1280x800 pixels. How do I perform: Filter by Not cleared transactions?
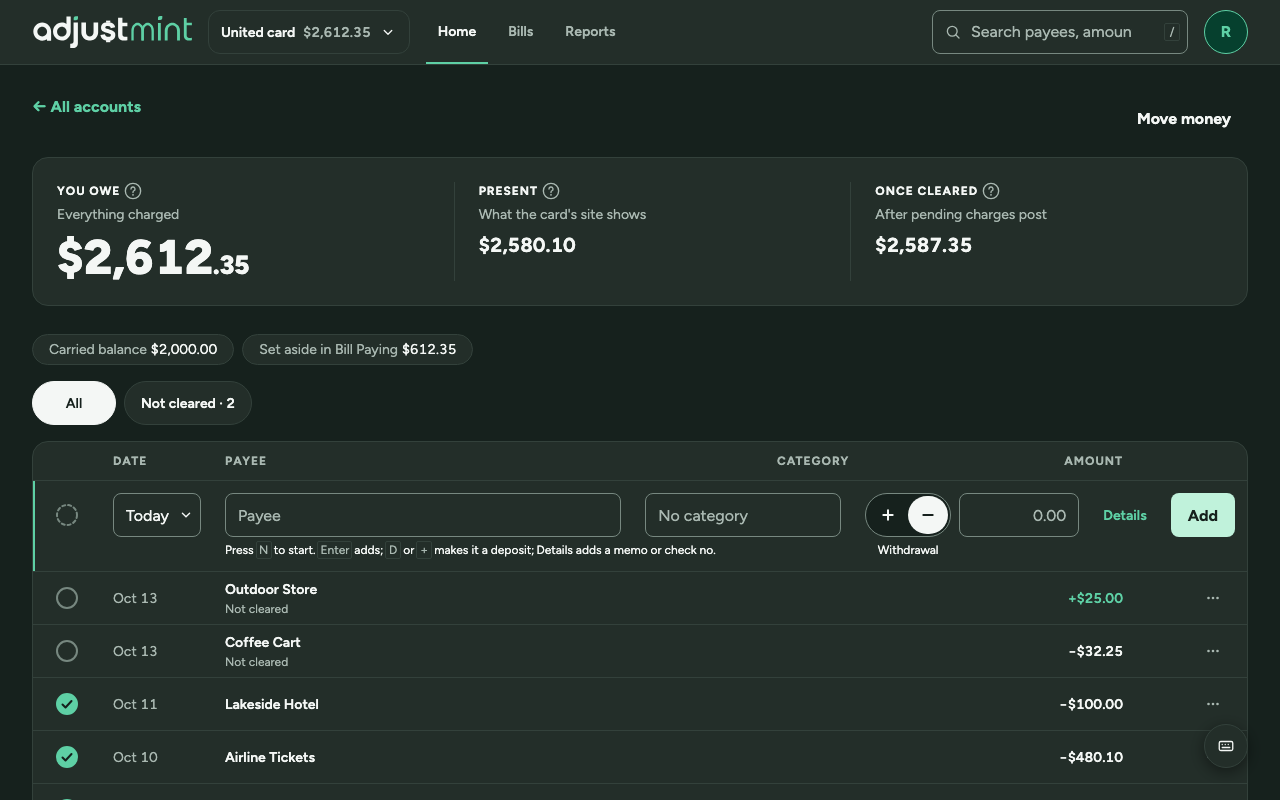point(188,403)
